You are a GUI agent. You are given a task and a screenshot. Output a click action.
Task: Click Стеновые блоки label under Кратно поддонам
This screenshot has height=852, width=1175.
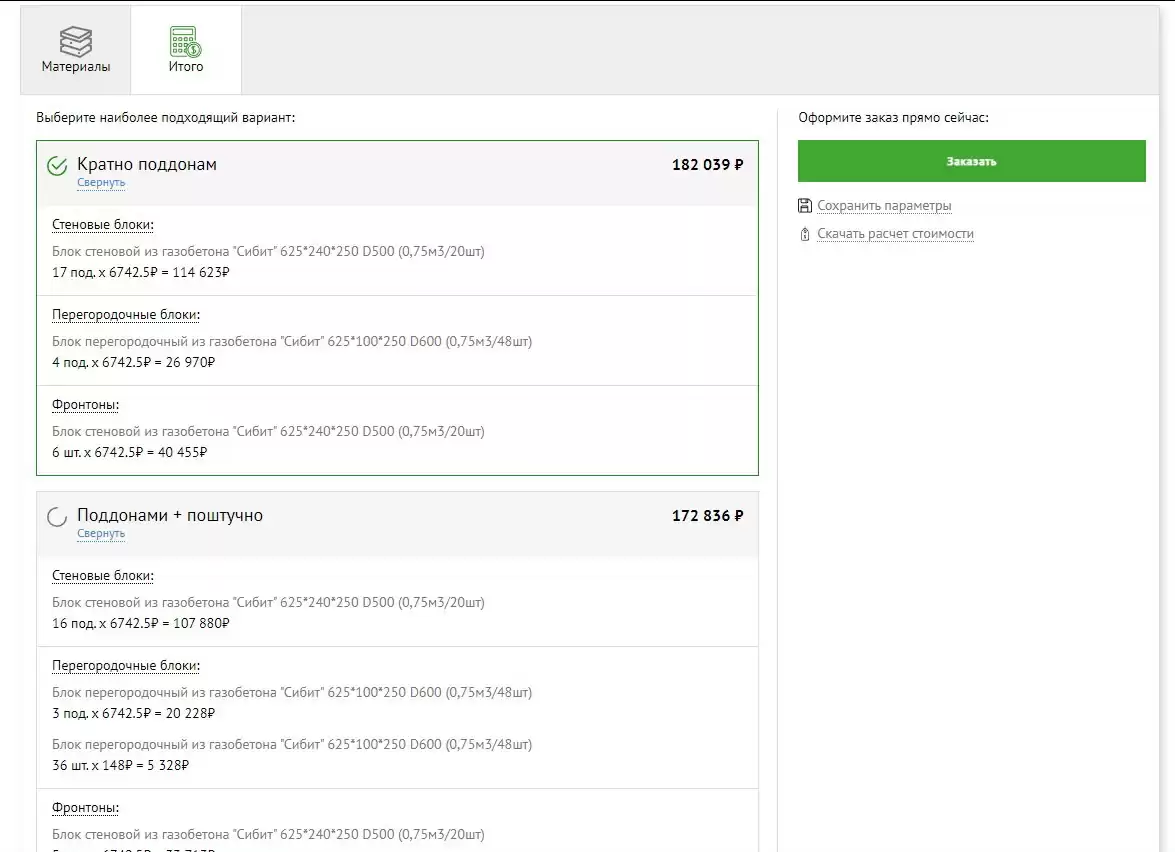click(103, 225)
